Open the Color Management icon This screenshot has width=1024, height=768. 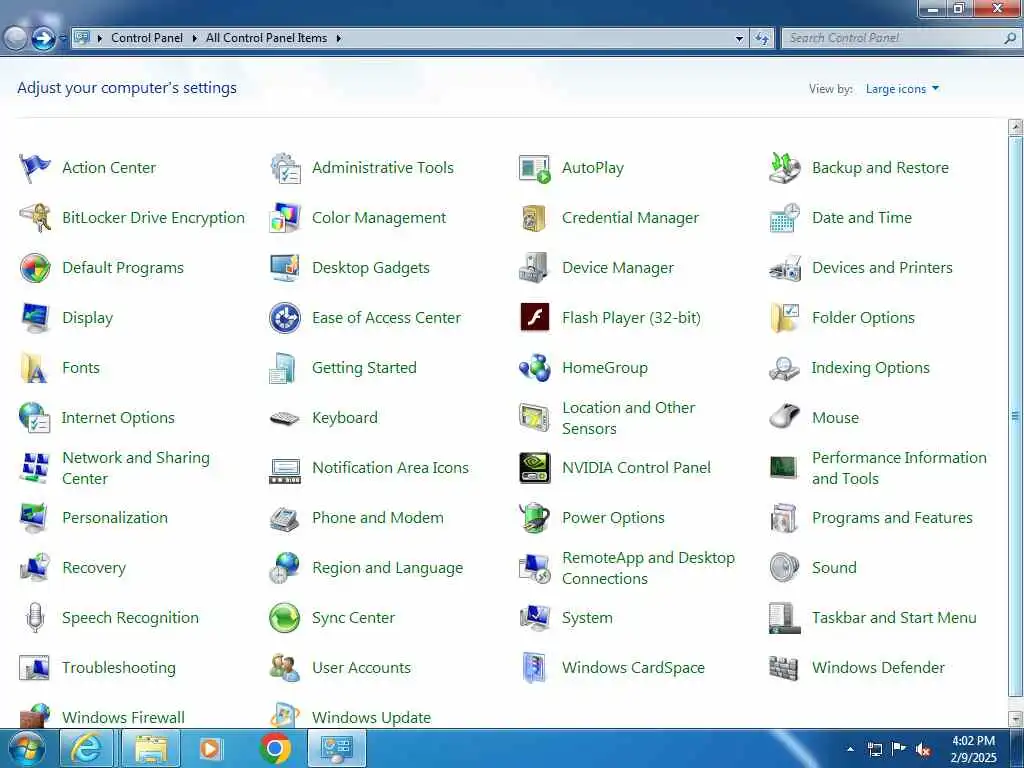pos(285,217)
